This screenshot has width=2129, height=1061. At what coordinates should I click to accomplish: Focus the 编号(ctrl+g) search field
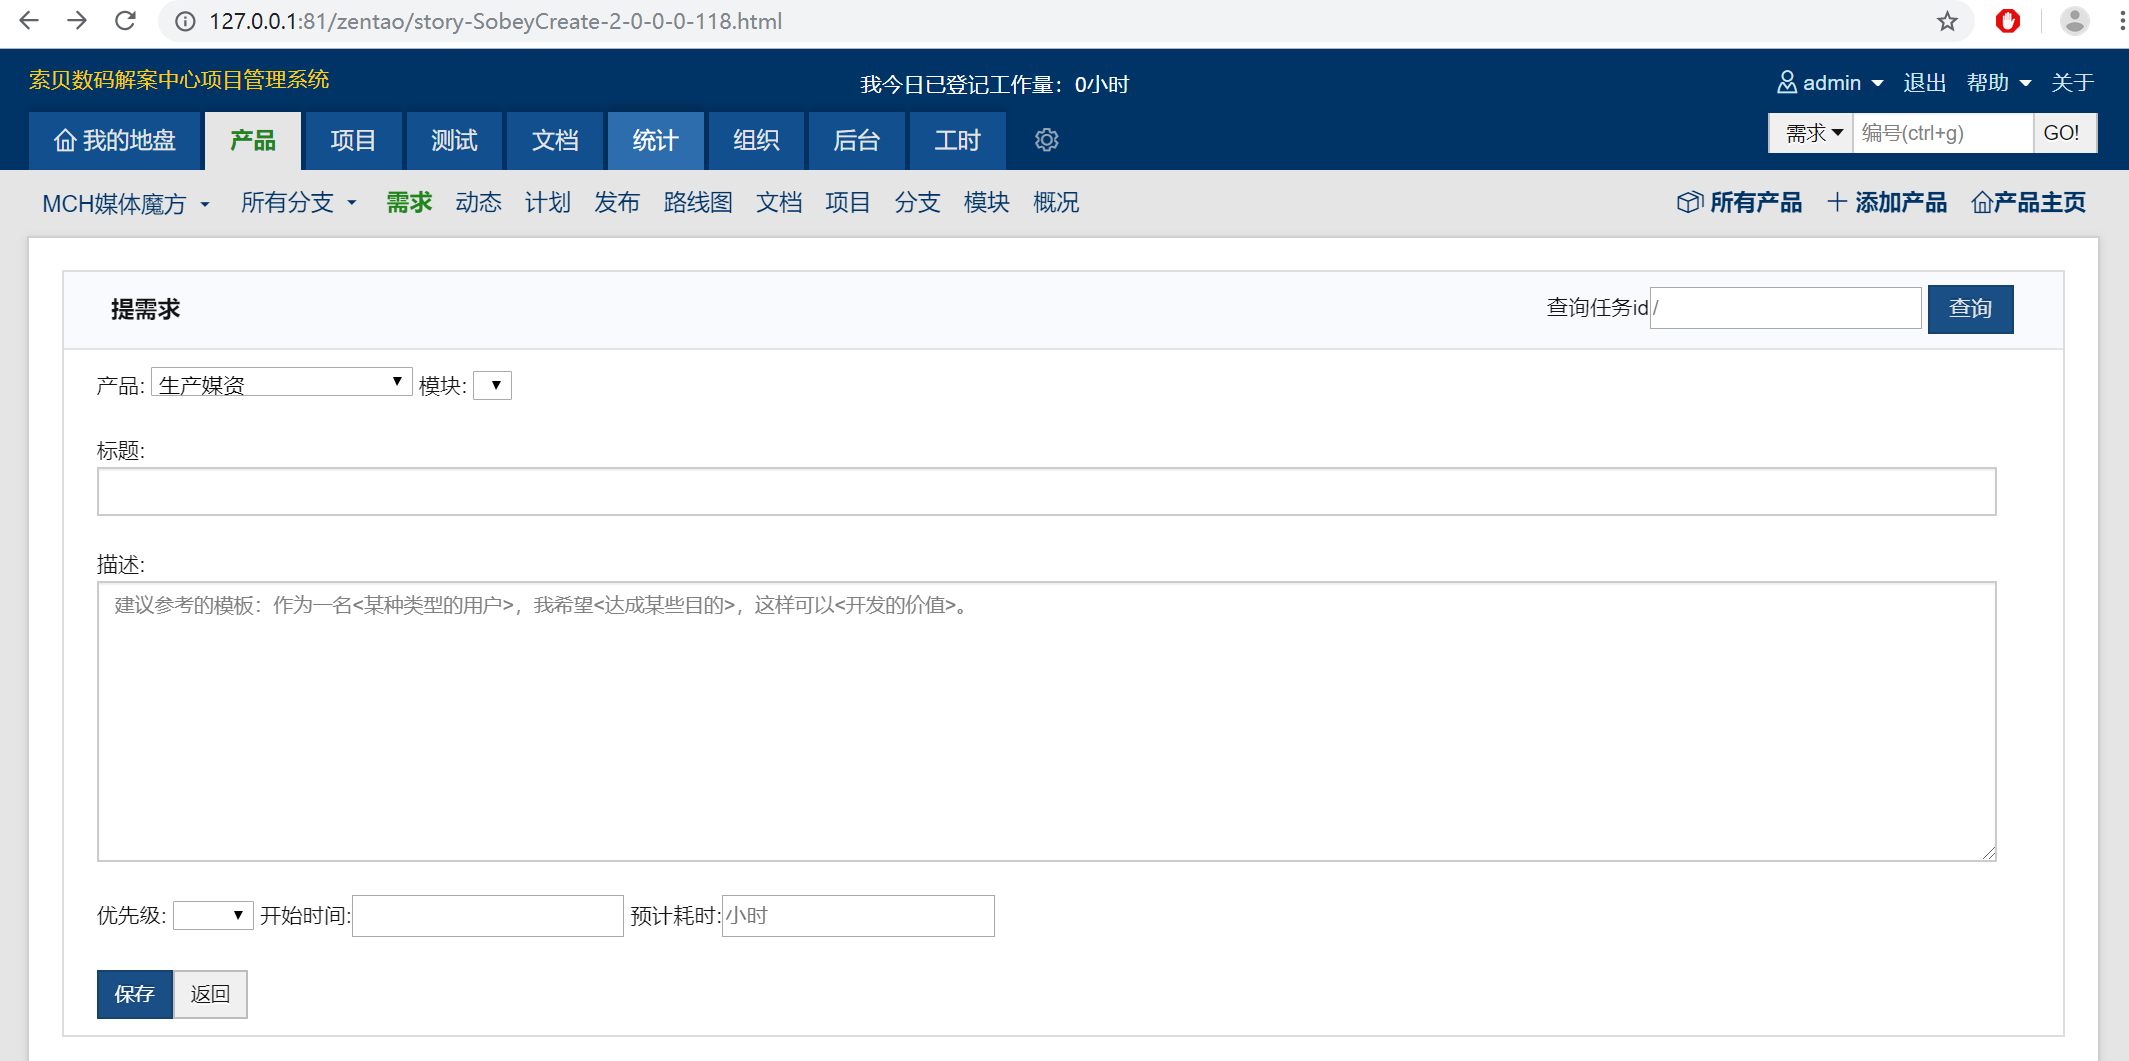pos(1943,133)
